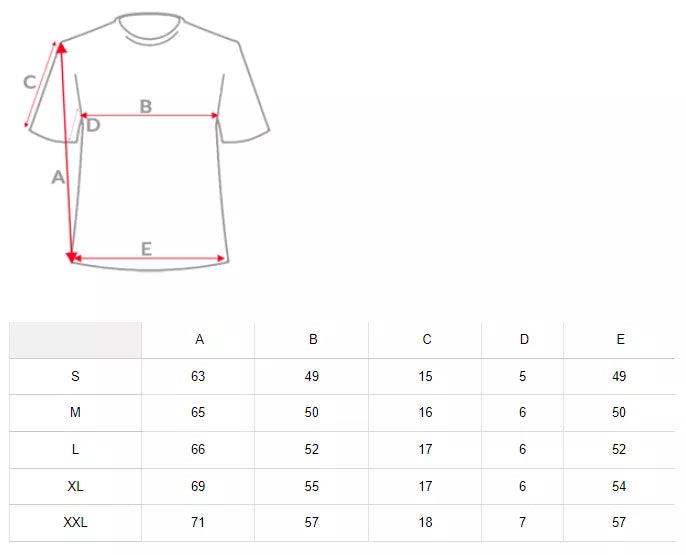Click the S size row label
Viewport: 686px width, 555px height.
point(75,377)
